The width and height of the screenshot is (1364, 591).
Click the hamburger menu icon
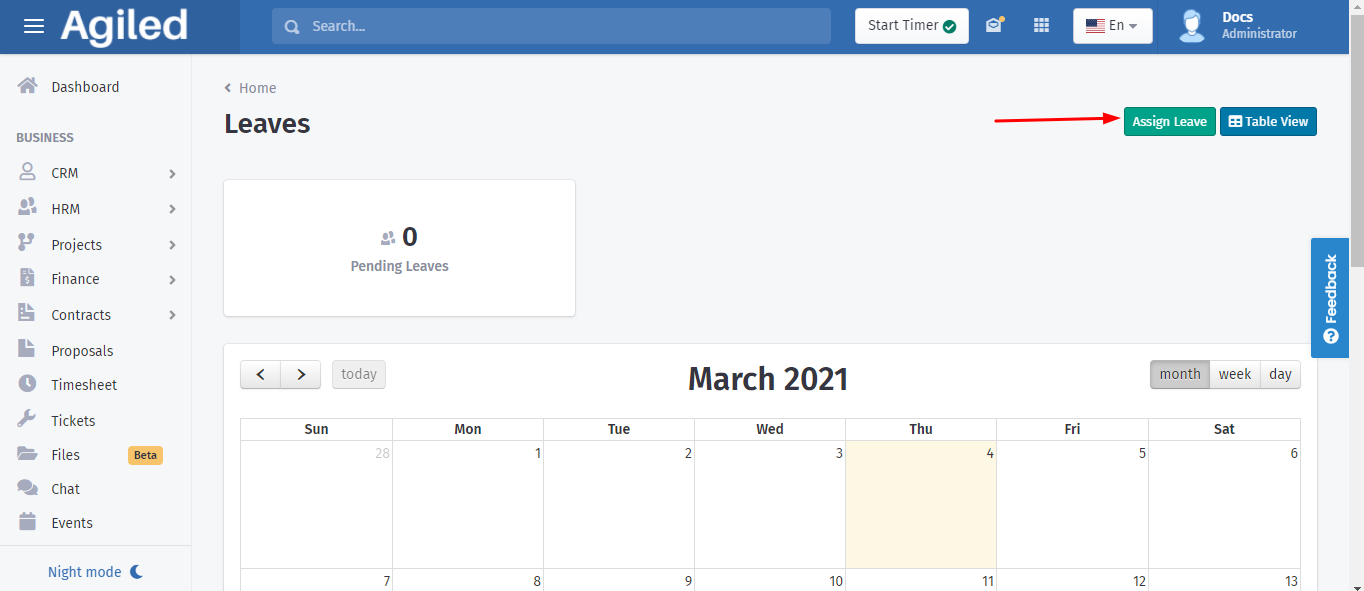click(34, 26)
